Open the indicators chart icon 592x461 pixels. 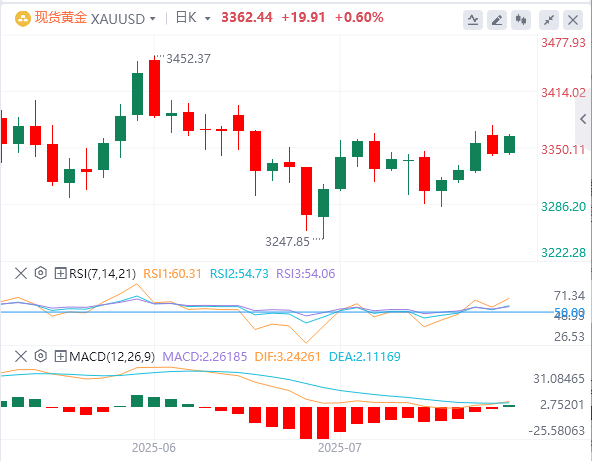(473, 20)
